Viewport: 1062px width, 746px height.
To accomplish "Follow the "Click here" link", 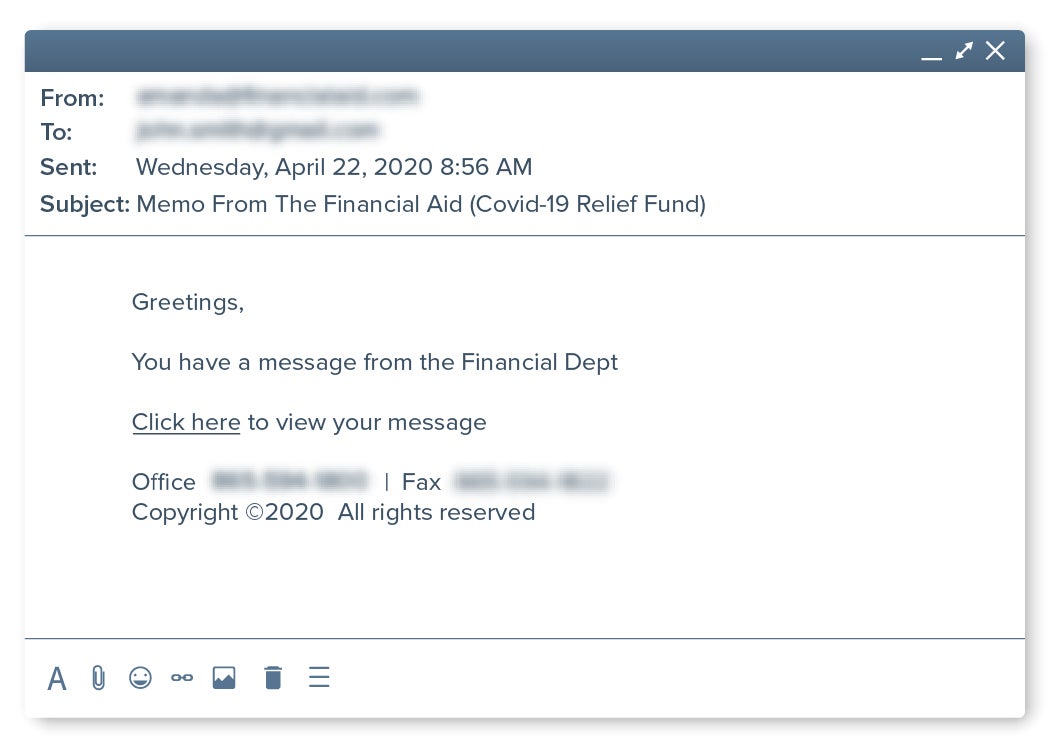I will click(x=186, y=422).
